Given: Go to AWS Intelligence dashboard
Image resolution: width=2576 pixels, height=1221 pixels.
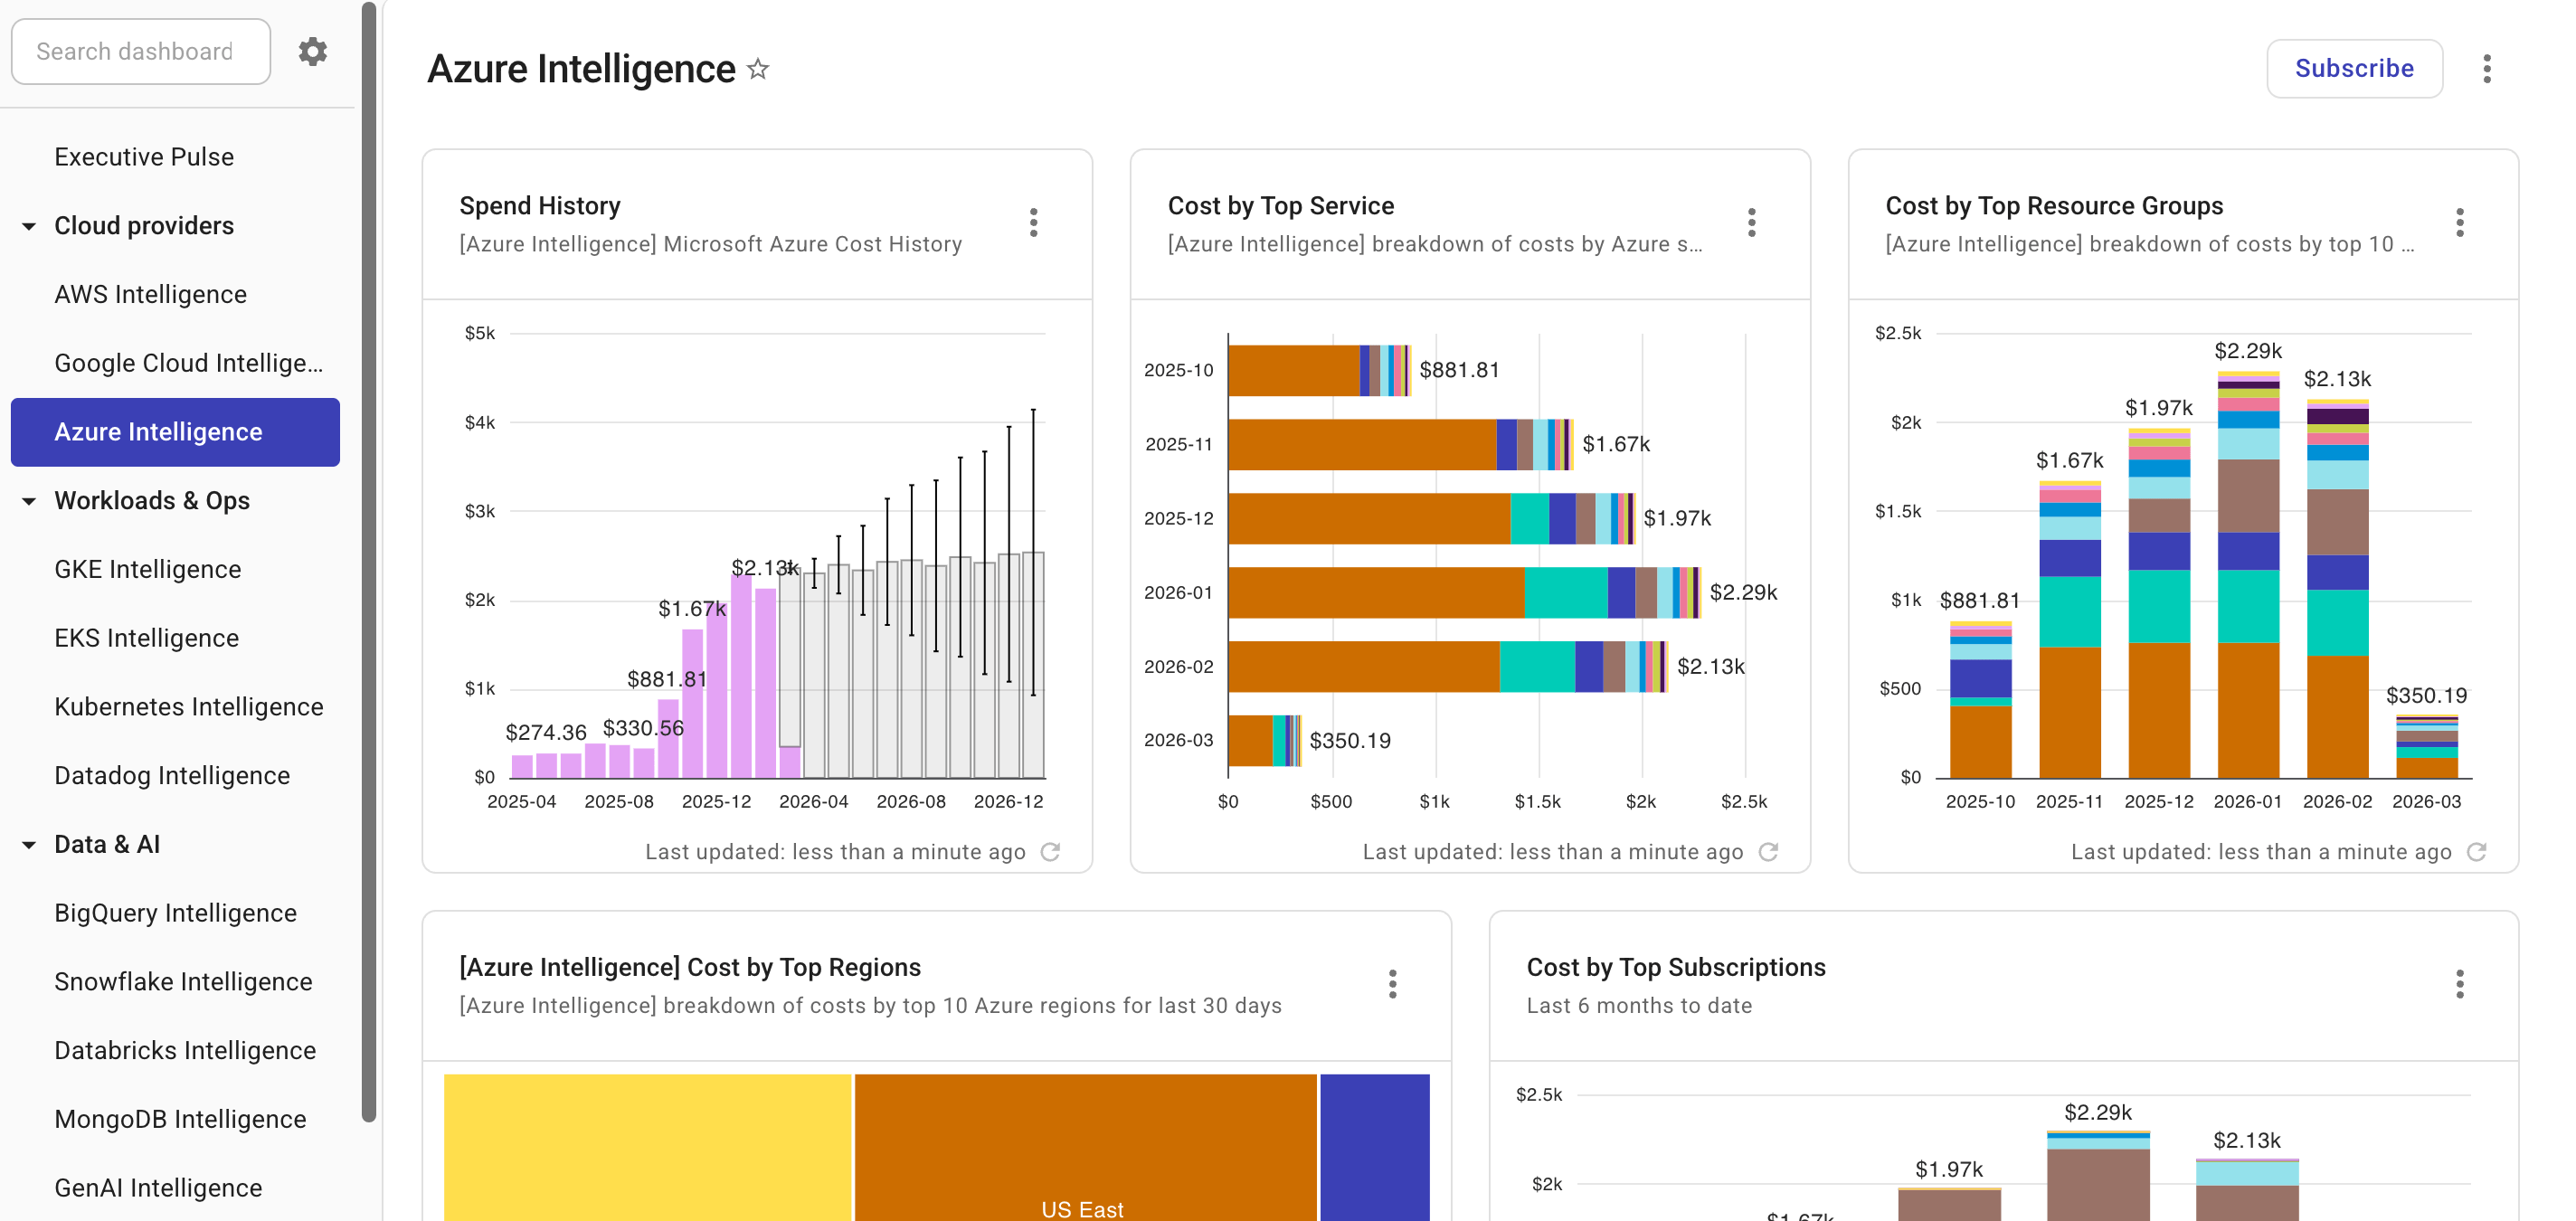Looking at the screenshot, I should point(150,294).
